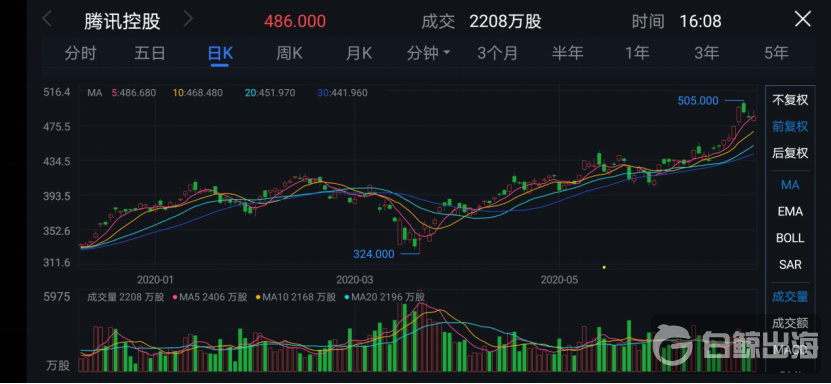
Task: Select 前复权 adjustment option
Action: pyautogui.click(x=790, y=127)
